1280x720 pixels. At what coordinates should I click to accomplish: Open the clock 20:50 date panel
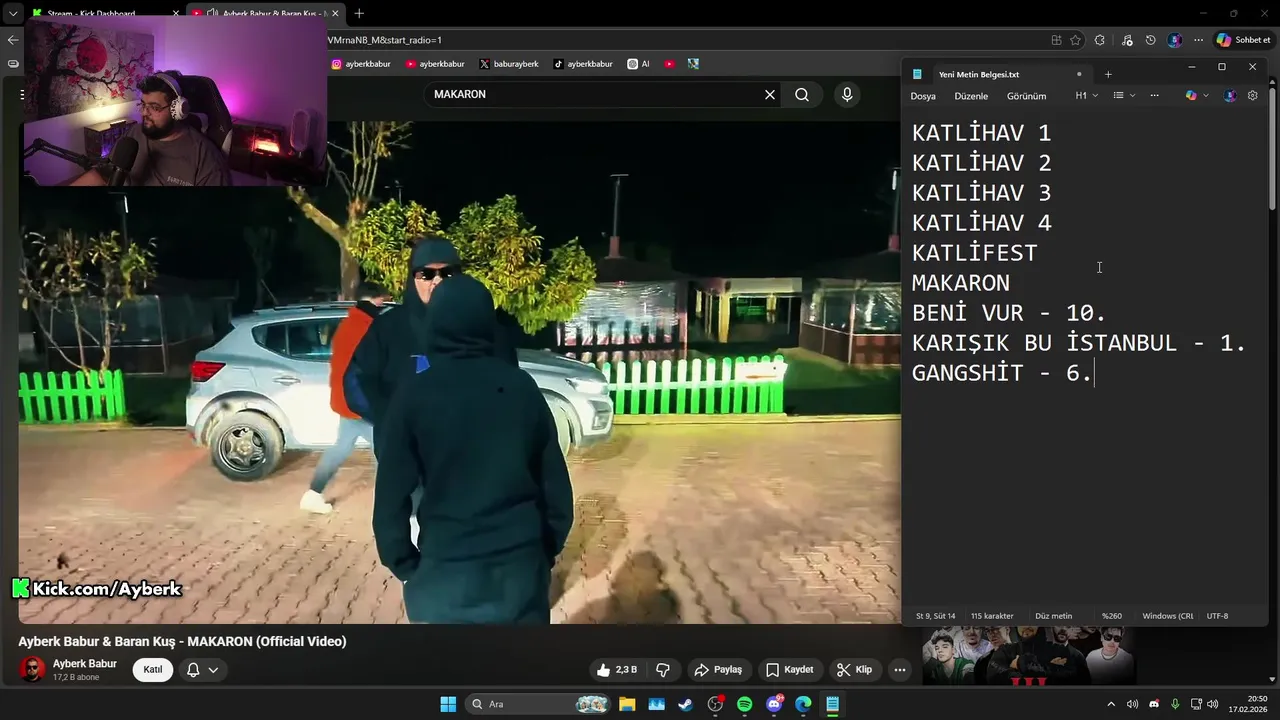click(x=1248, y=704)
